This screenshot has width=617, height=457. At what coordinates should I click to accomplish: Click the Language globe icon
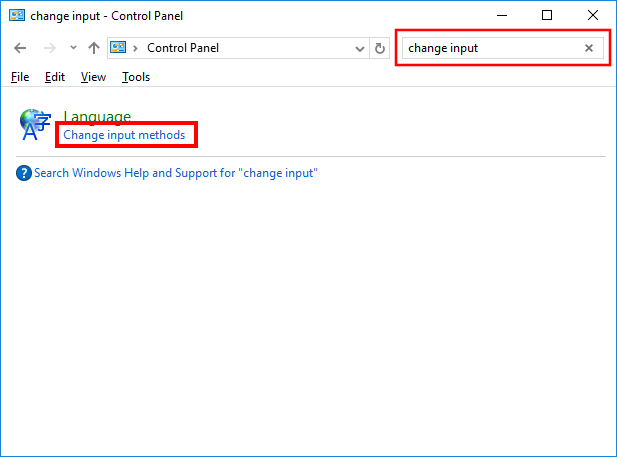click(x=35, y=124)
